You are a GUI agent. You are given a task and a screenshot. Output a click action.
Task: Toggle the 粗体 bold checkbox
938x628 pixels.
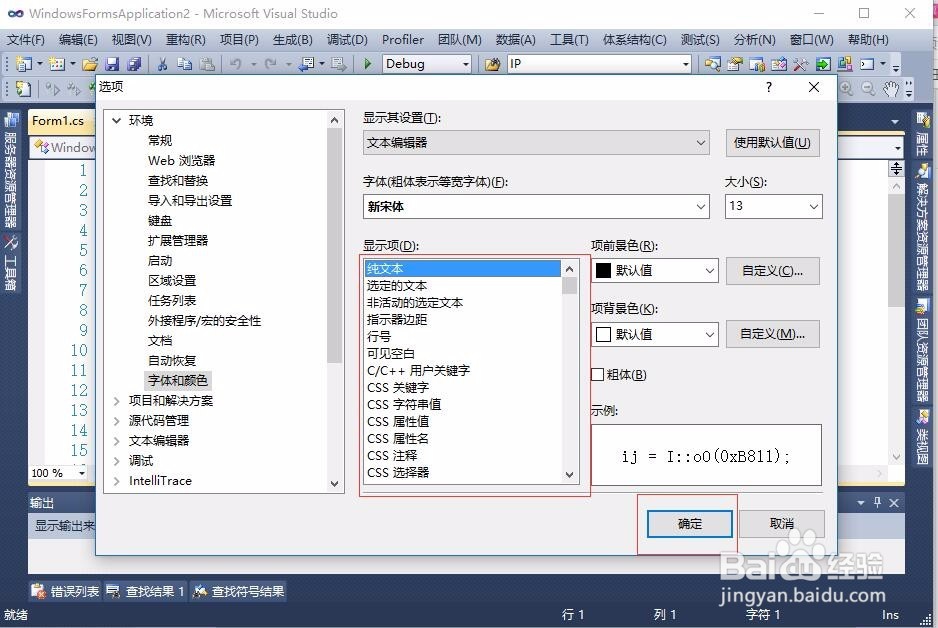click(x=598, y=375)
